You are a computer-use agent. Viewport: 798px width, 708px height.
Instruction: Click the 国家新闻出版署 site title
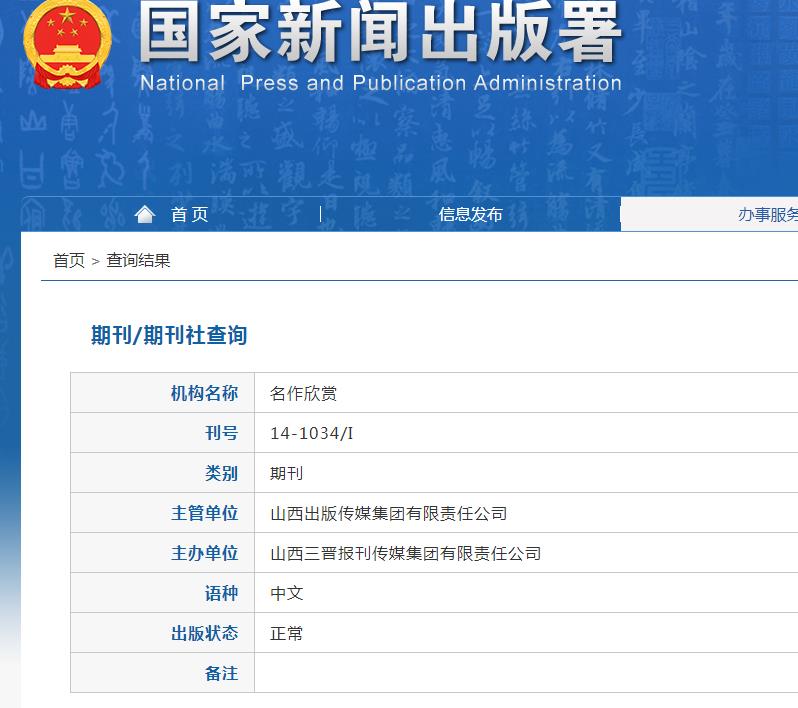(x=380, y=35)
